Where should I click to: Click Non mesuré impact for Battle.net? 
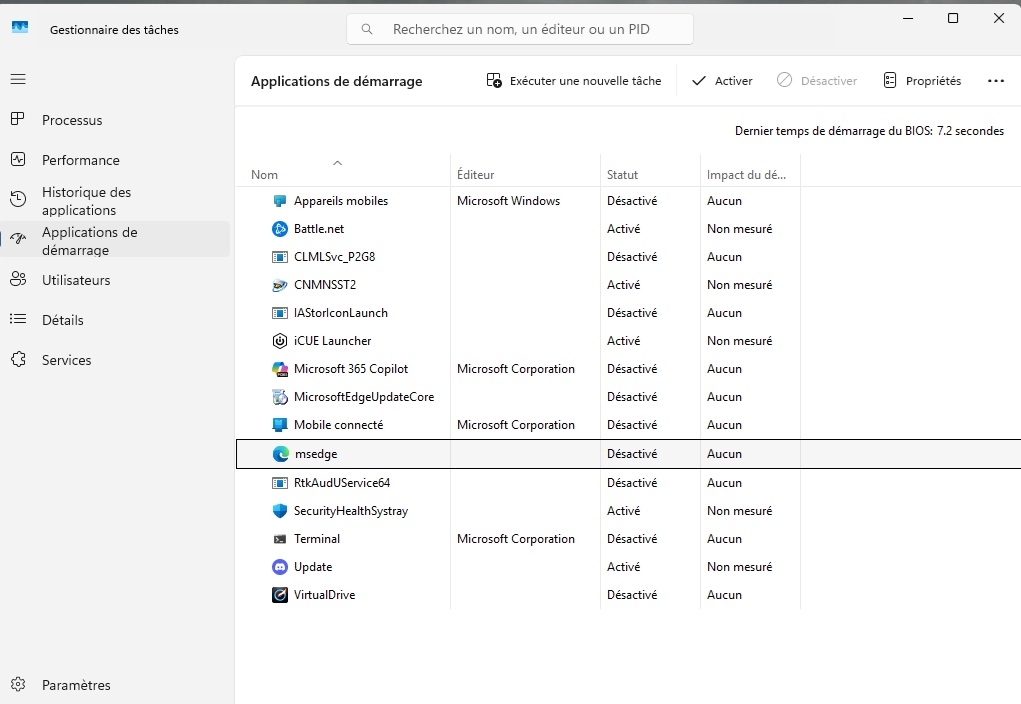tap(739, 229)
